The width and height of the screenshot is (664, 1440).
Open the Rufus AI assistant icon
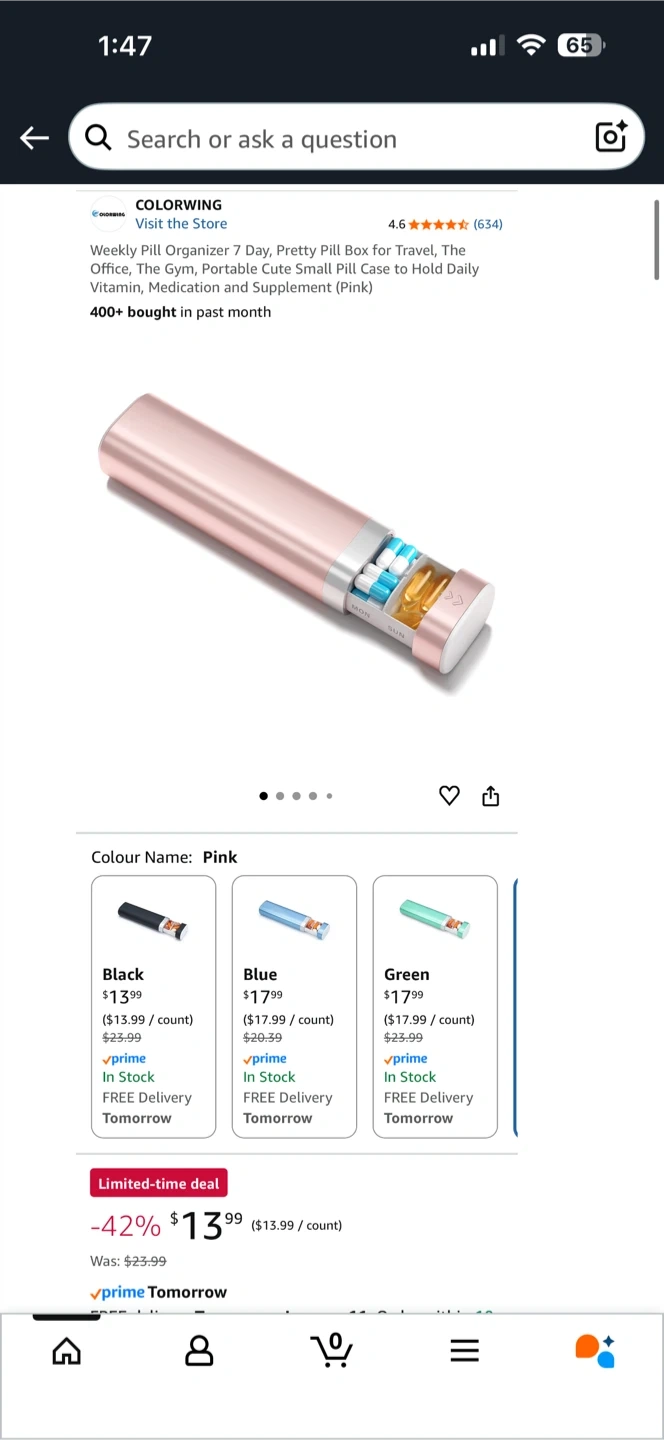click(x=595, y=1350)
